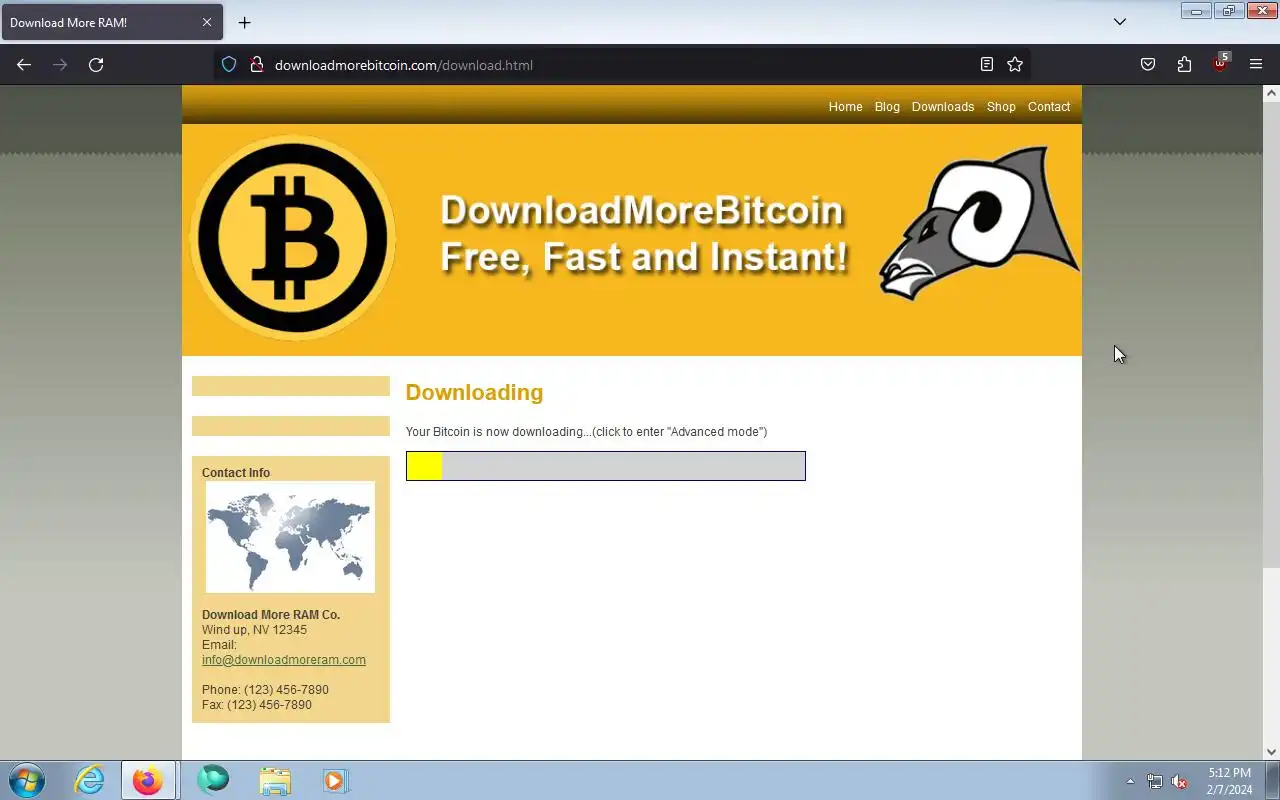The height and width of the screenshot is (800, 1280).
Task: Open the Pocket save icon
Action: coord(1148,65)
